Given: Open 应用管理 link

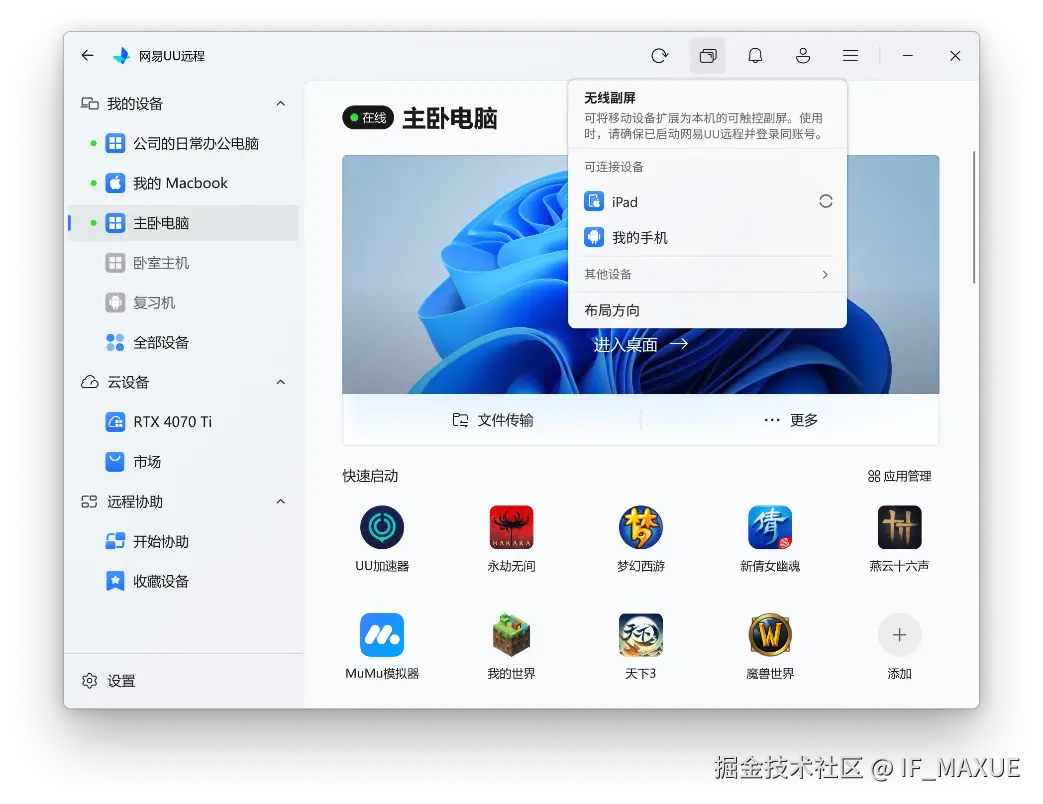Looking at the screenshot, I should [899, 476].
